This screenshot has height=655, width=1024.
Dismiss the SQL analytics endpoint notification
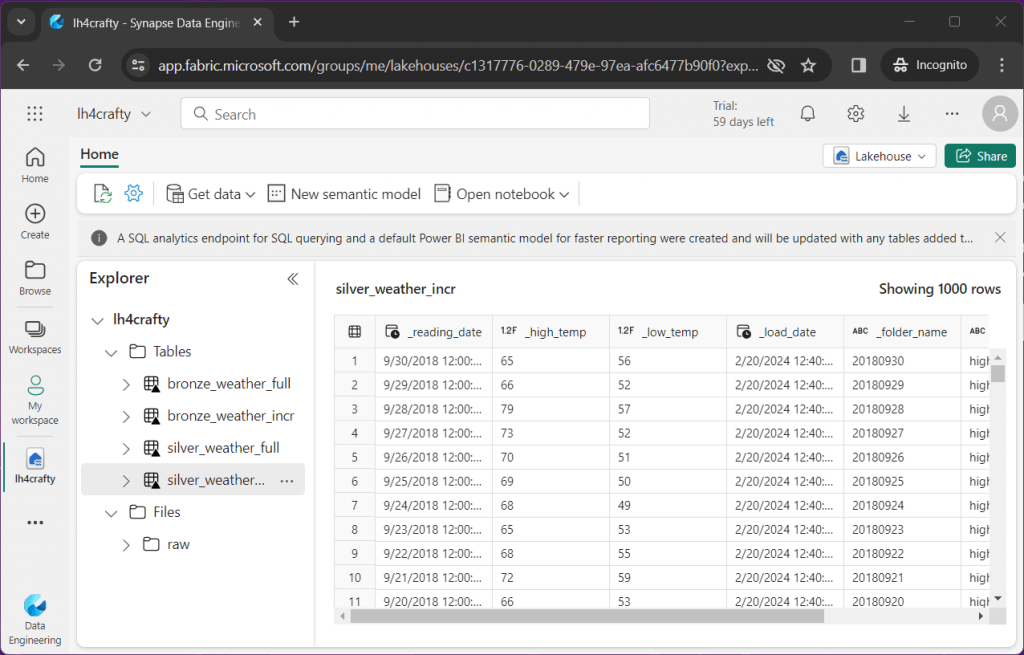coord(999,238)
